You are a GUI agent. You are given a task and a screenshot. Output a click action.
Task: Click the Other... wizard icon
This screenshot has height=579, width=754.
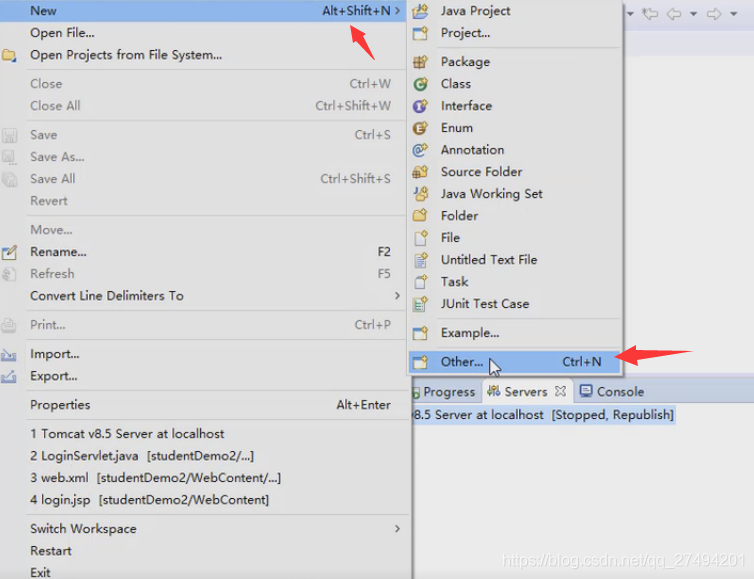[420, 362]
